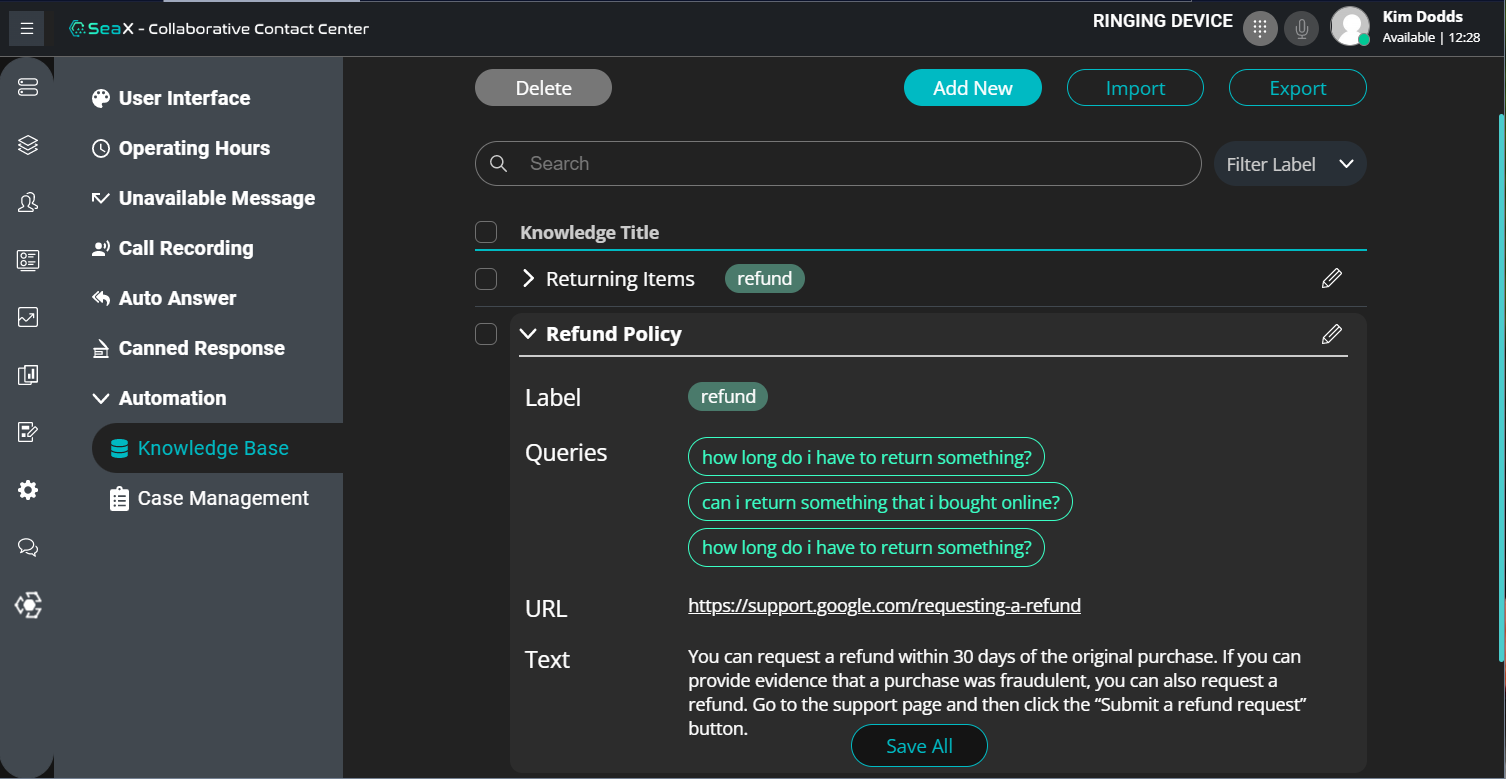The width and height of the screenshot is (1506, 779).
Task: Open the support.google.com refund link
Action: tap(884, 605)
